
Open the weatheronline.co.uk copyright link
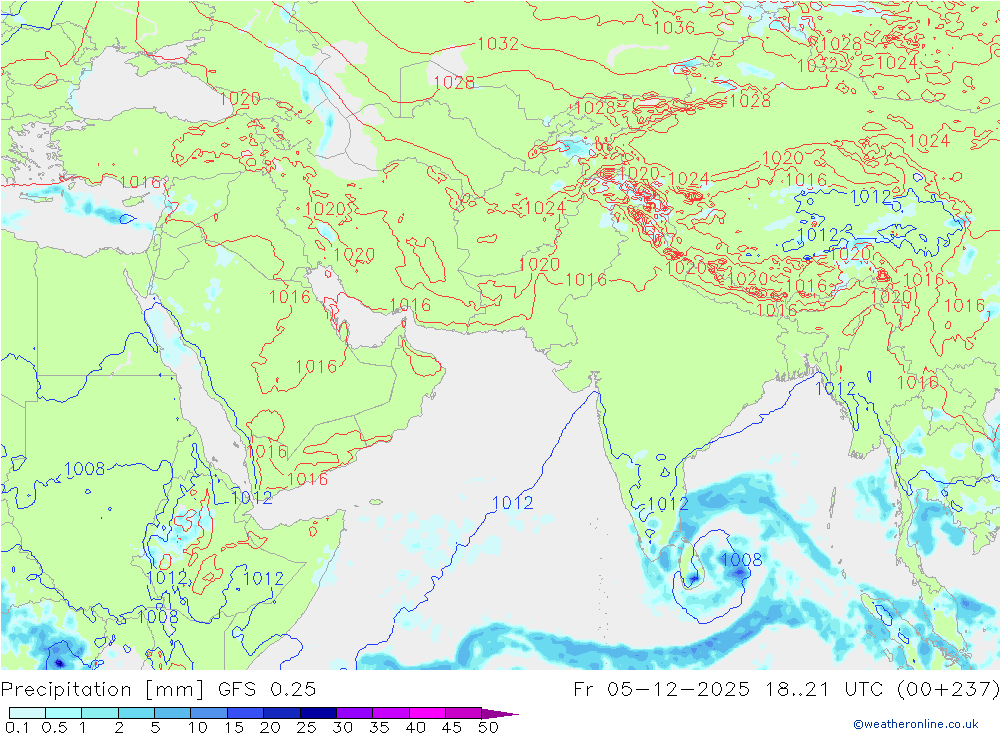click(916, 724)
